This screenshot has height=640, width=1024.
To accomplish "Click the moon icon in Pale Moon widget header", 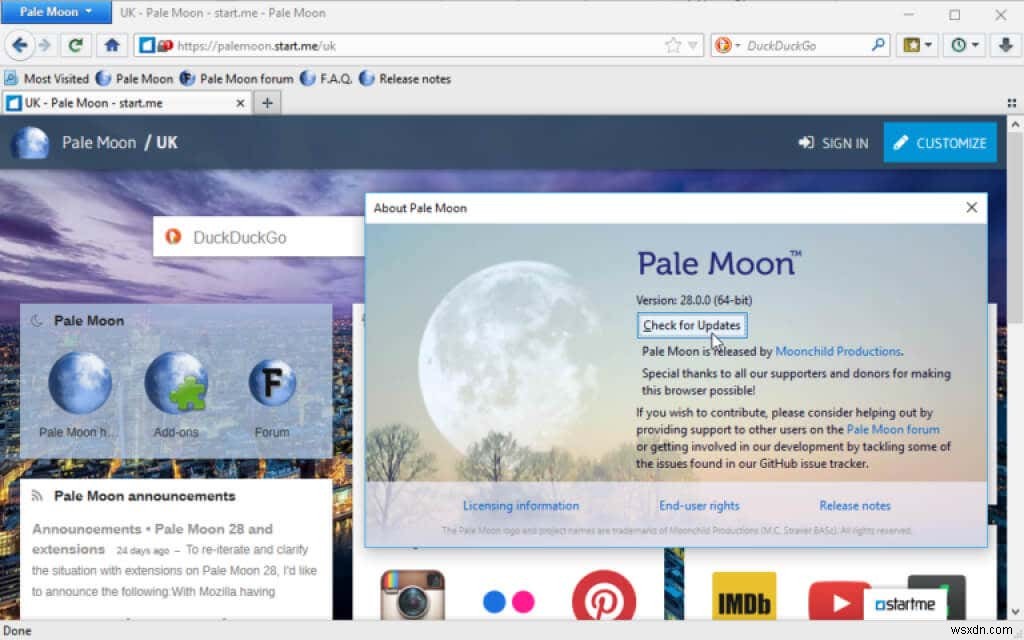I will [x=37, y=321].
